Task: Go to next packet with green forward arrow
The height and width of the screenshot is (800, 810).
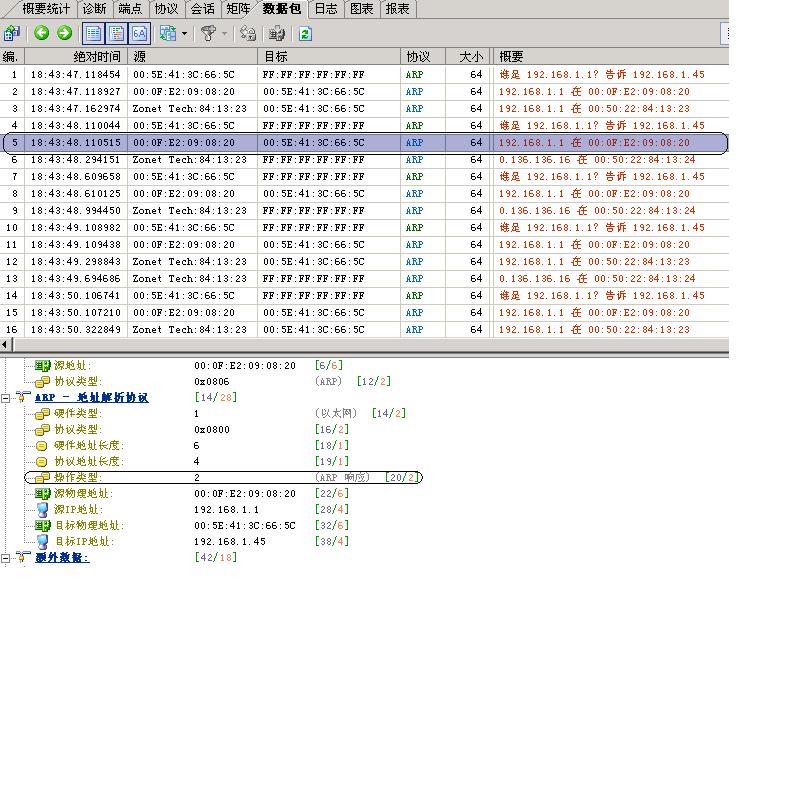Action: (65, 33)
